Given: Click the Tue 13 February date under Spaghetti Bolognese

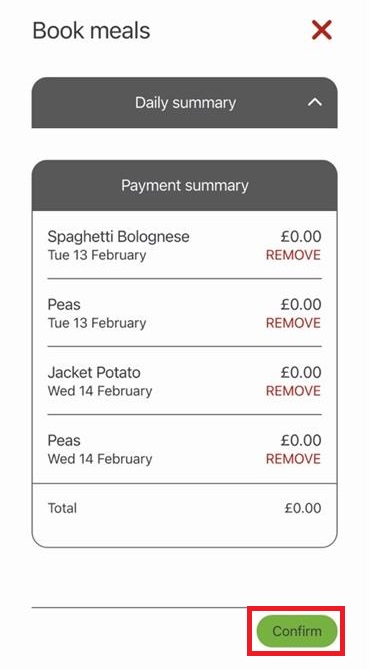Looking at the screenshot, I should (97, 255).
